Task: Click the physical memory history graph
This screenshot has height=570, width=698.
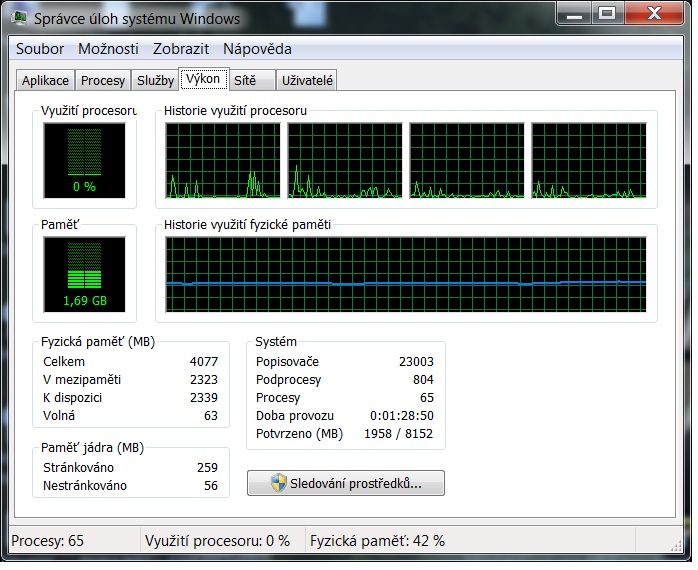Action: (406, 275)
